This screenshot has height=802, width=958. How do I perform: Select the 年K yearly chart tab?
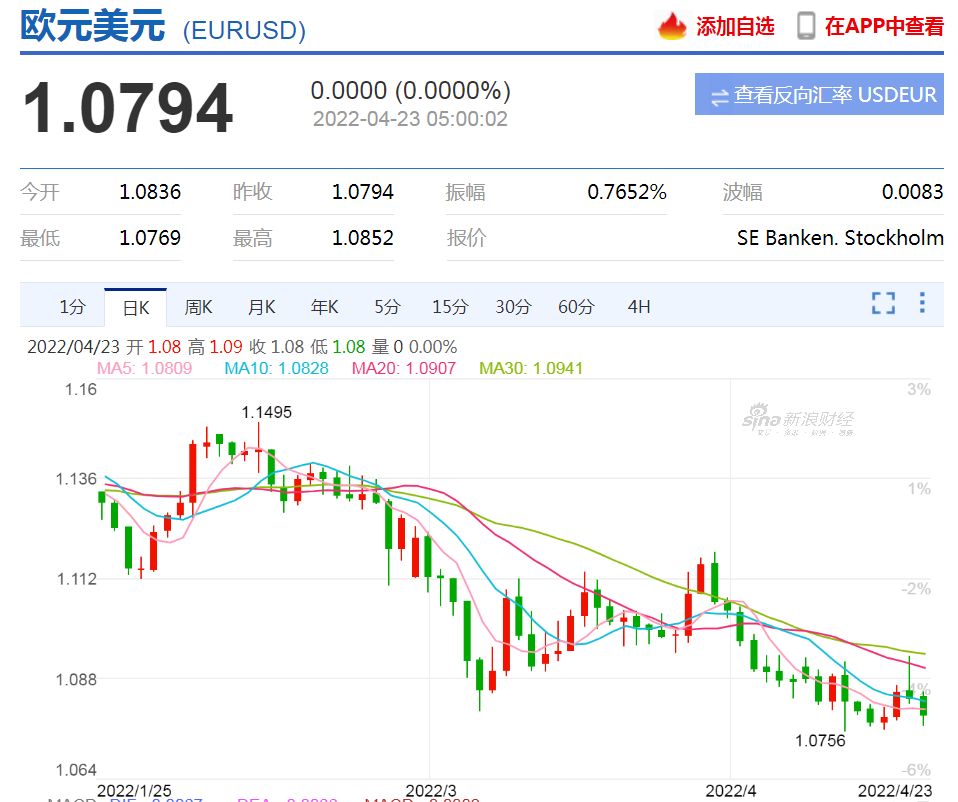pyautogui.click(x=325, y=307)
